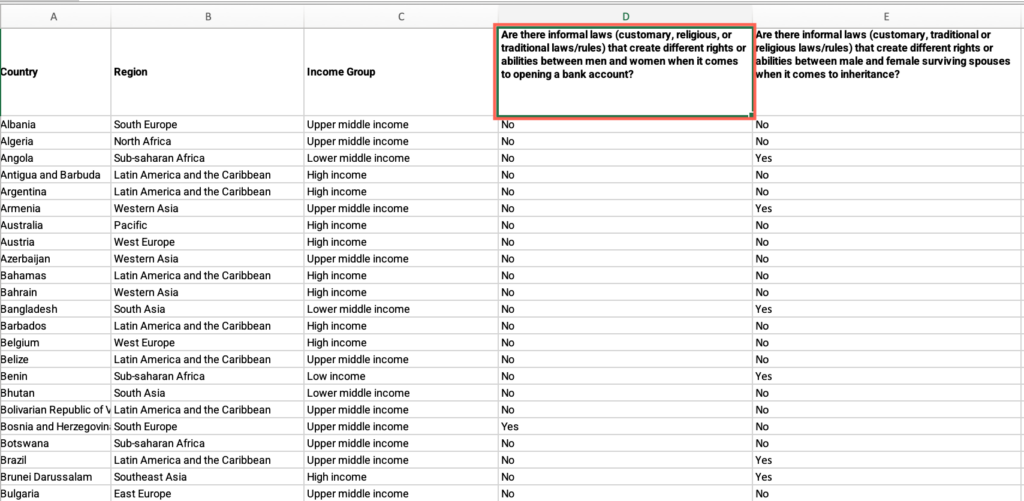Screen dimensions: 1024x501
Task: Select the Bosnia and Herzegovina cell
Action: point(56,427)
